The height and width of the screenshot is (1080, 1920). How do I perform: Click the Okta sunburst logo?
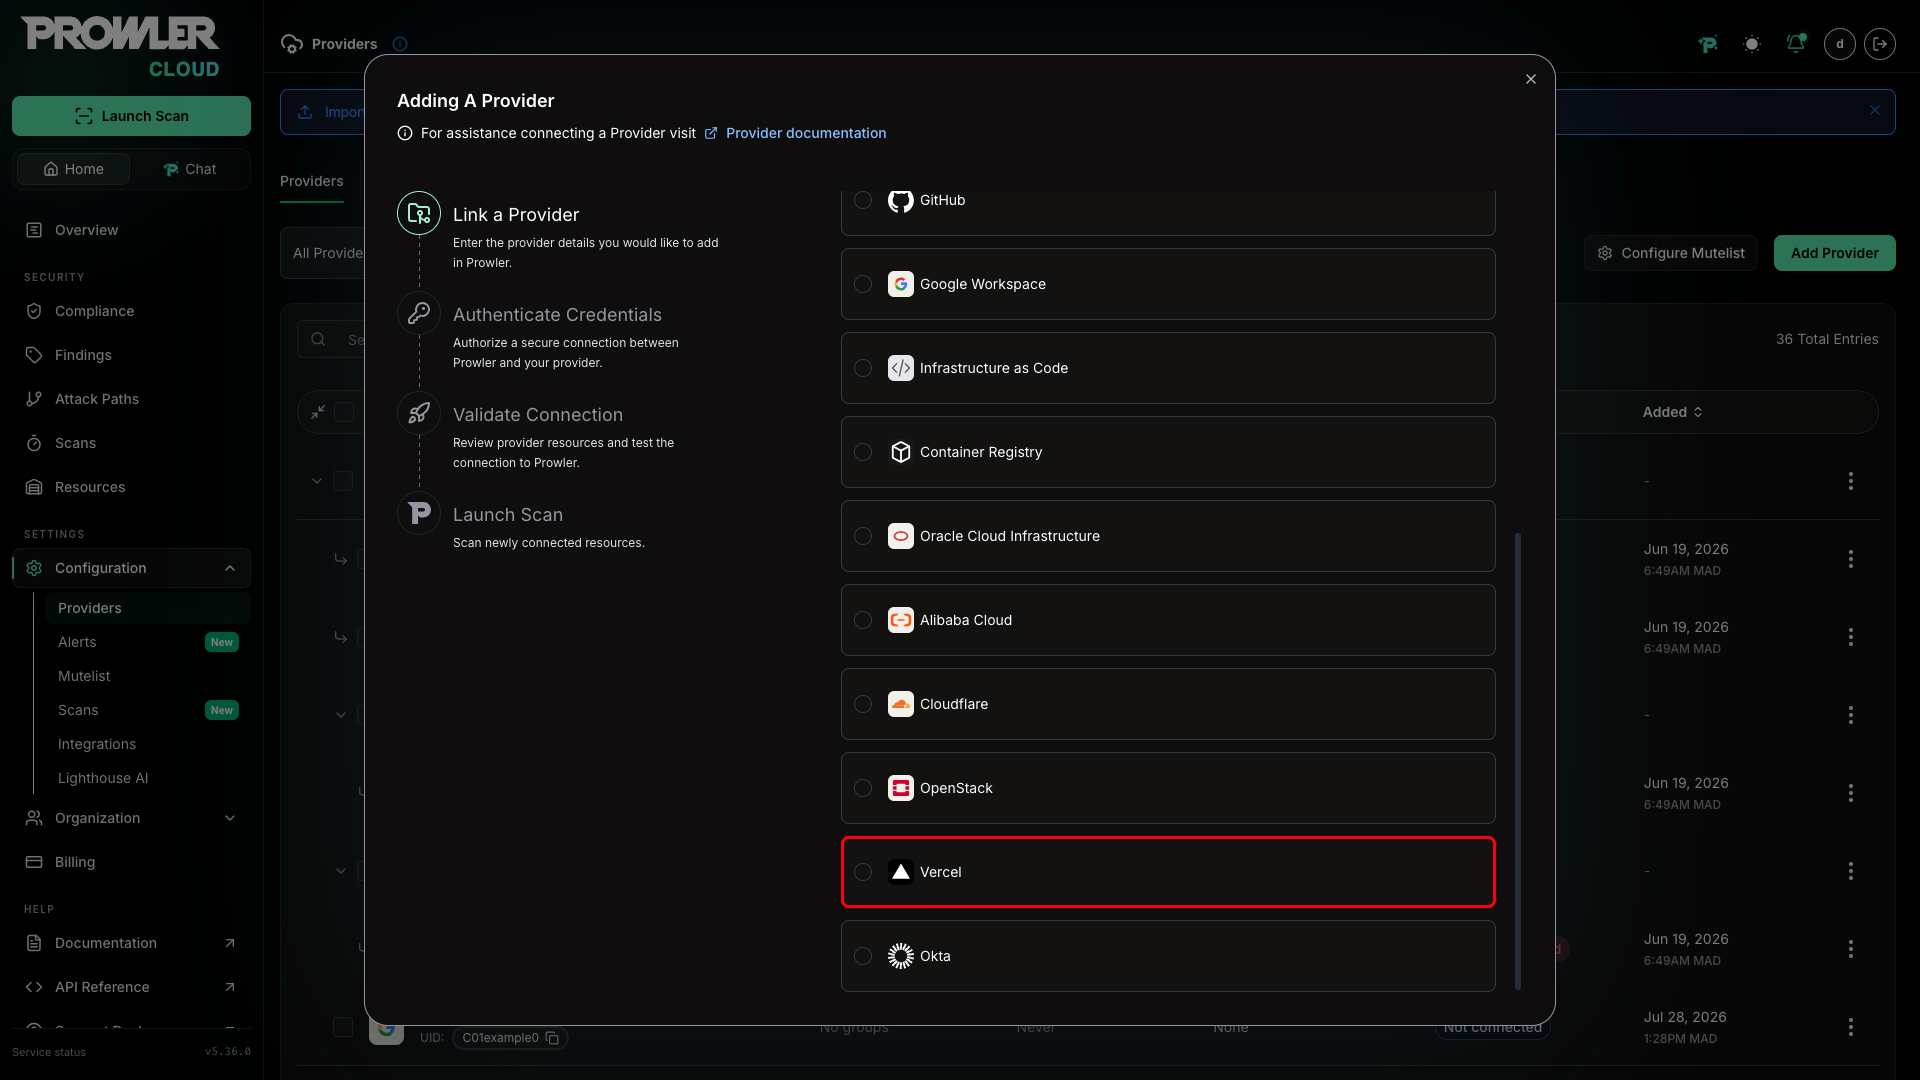(x=901, y=956)
